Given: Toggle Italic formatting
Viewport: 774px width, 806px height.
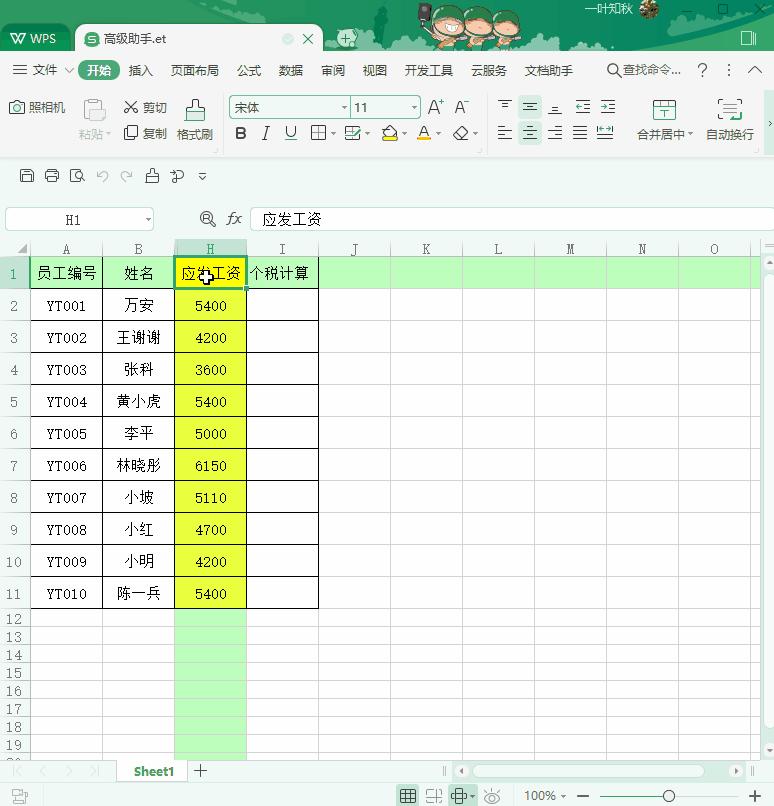Looking at the screenshot, I should (x=266, y=134).
